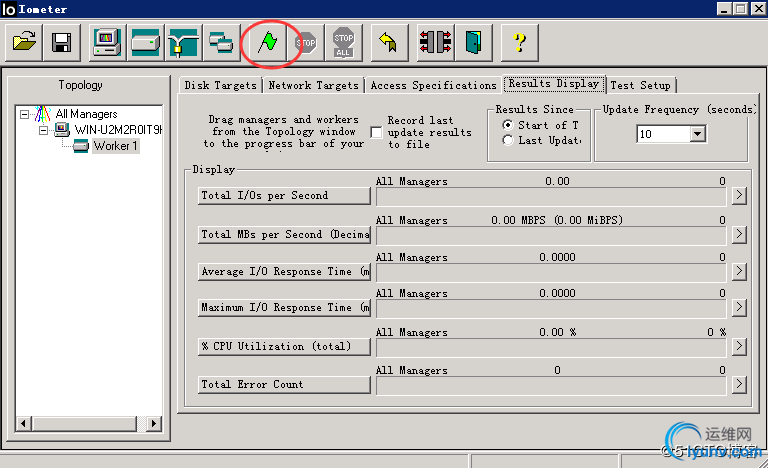Switch to Access Specifications tab
The width and height of the screenshot is (768, 468).
pyautogui.click(x=433, y=85)
